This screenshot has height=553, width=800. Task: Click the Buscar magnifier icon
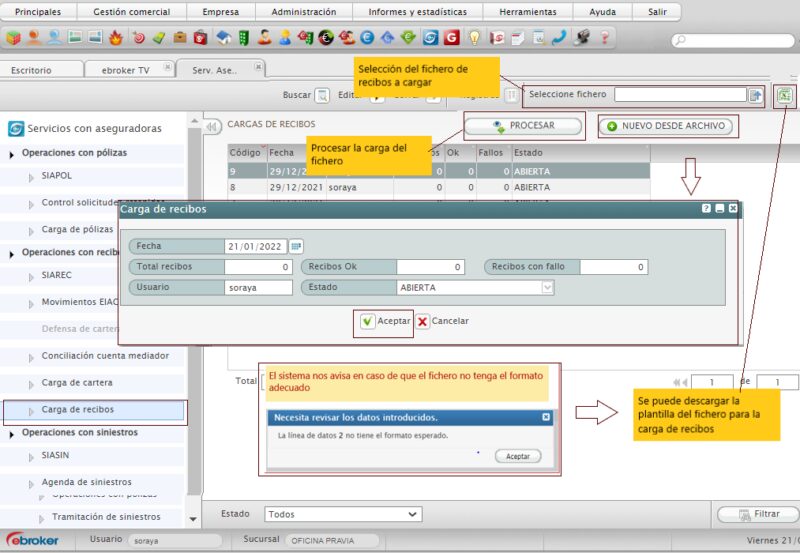[x=322, y=95]
